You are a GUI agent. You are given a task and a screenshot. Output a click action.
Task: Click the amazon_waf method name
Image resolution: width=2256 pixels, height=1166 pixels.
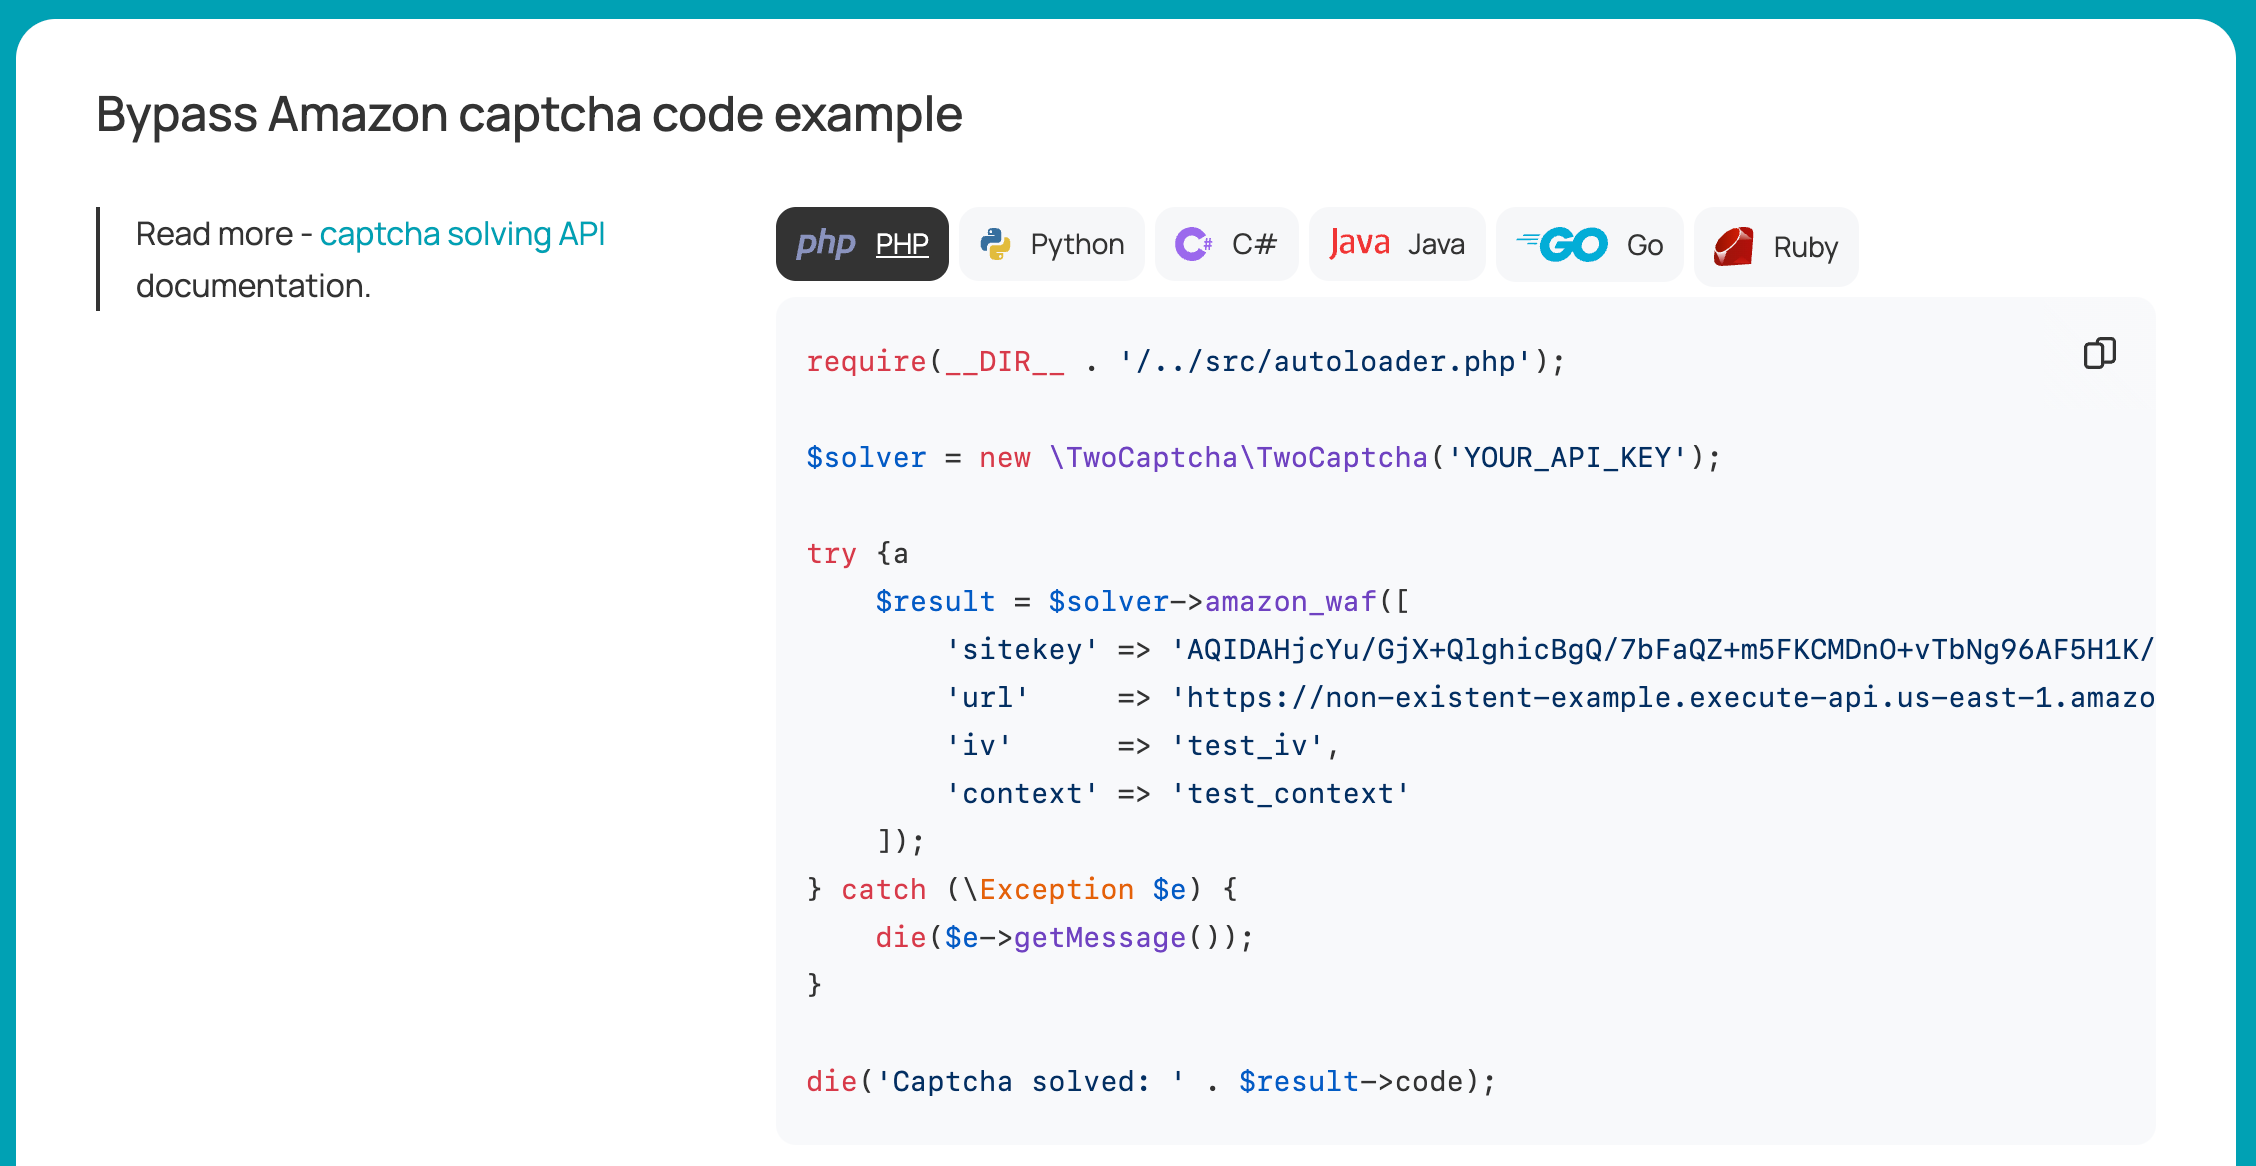1289,601
